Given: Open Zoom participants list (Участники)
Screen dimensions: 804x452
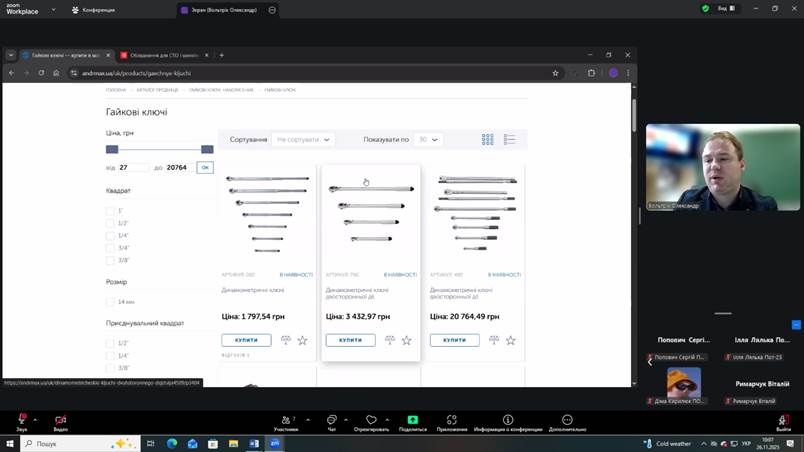Looking at the screenshot, I should [285, 422].
